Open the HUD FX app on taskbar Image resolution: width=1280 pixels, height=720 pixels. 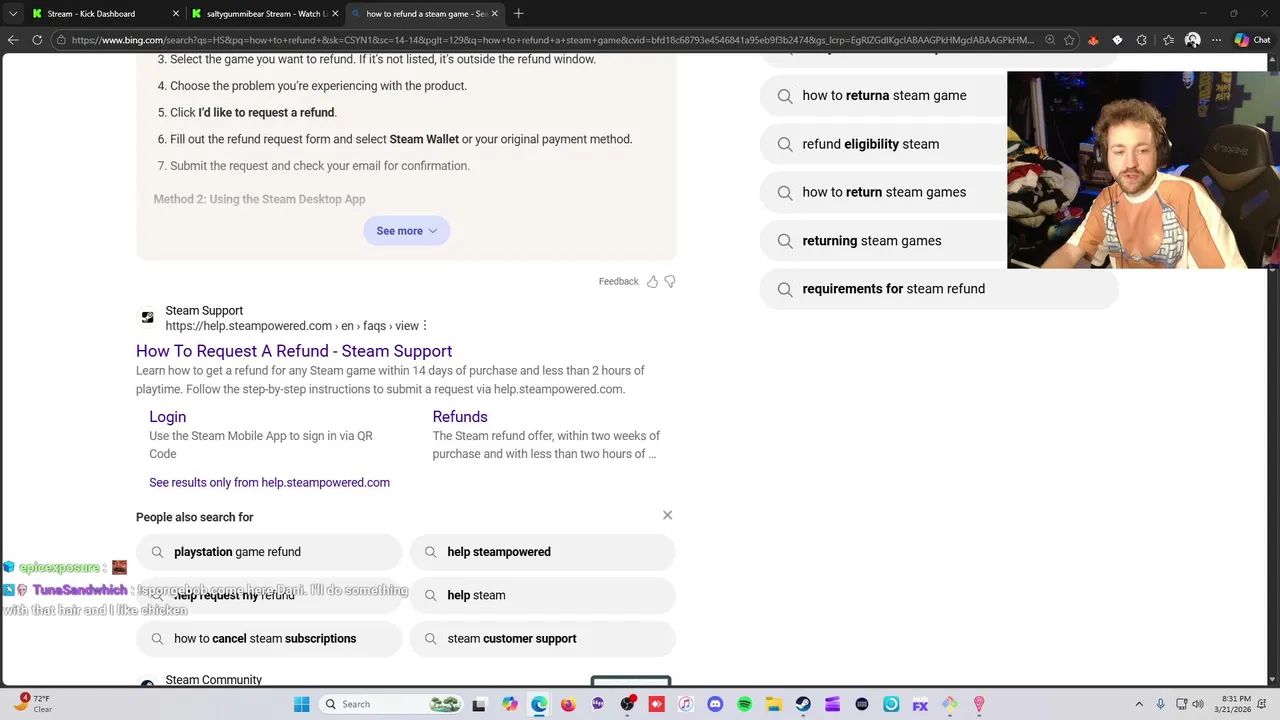tap(920, 704)
